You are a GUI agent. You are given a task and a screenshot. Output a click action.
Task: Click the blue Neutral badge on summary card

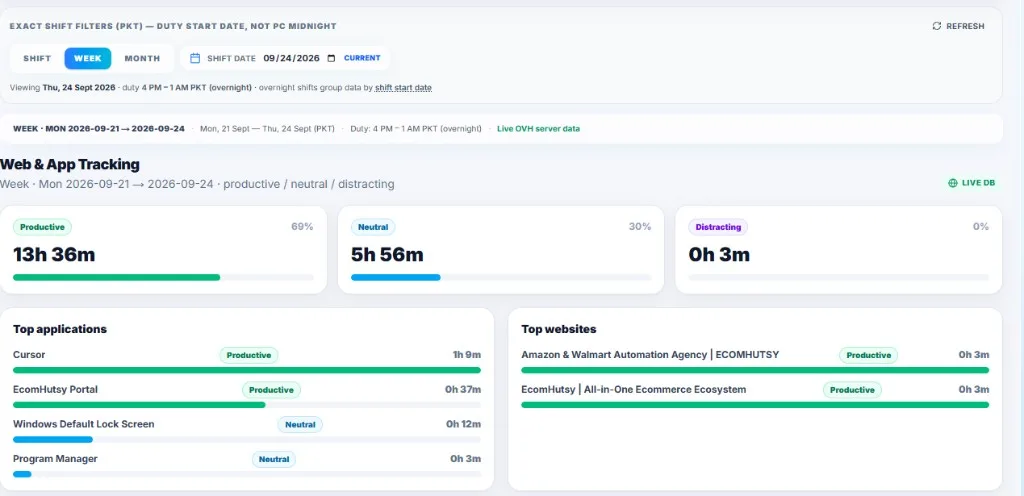373,227
